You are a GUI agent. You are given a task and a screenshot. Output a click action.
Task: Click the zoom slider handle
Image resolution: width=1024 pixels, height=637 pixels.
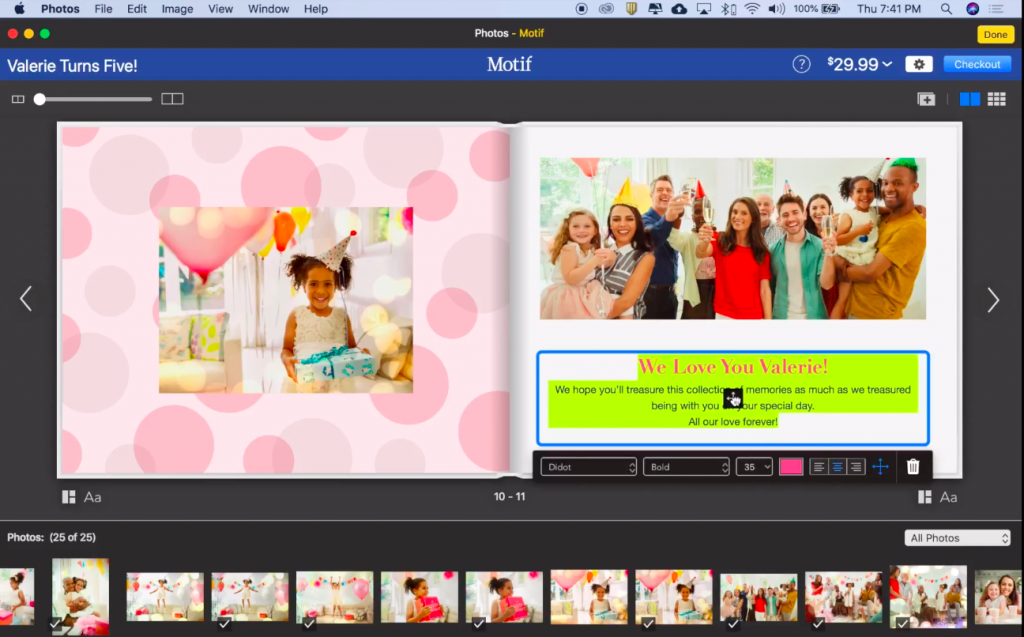coord(40,99)
